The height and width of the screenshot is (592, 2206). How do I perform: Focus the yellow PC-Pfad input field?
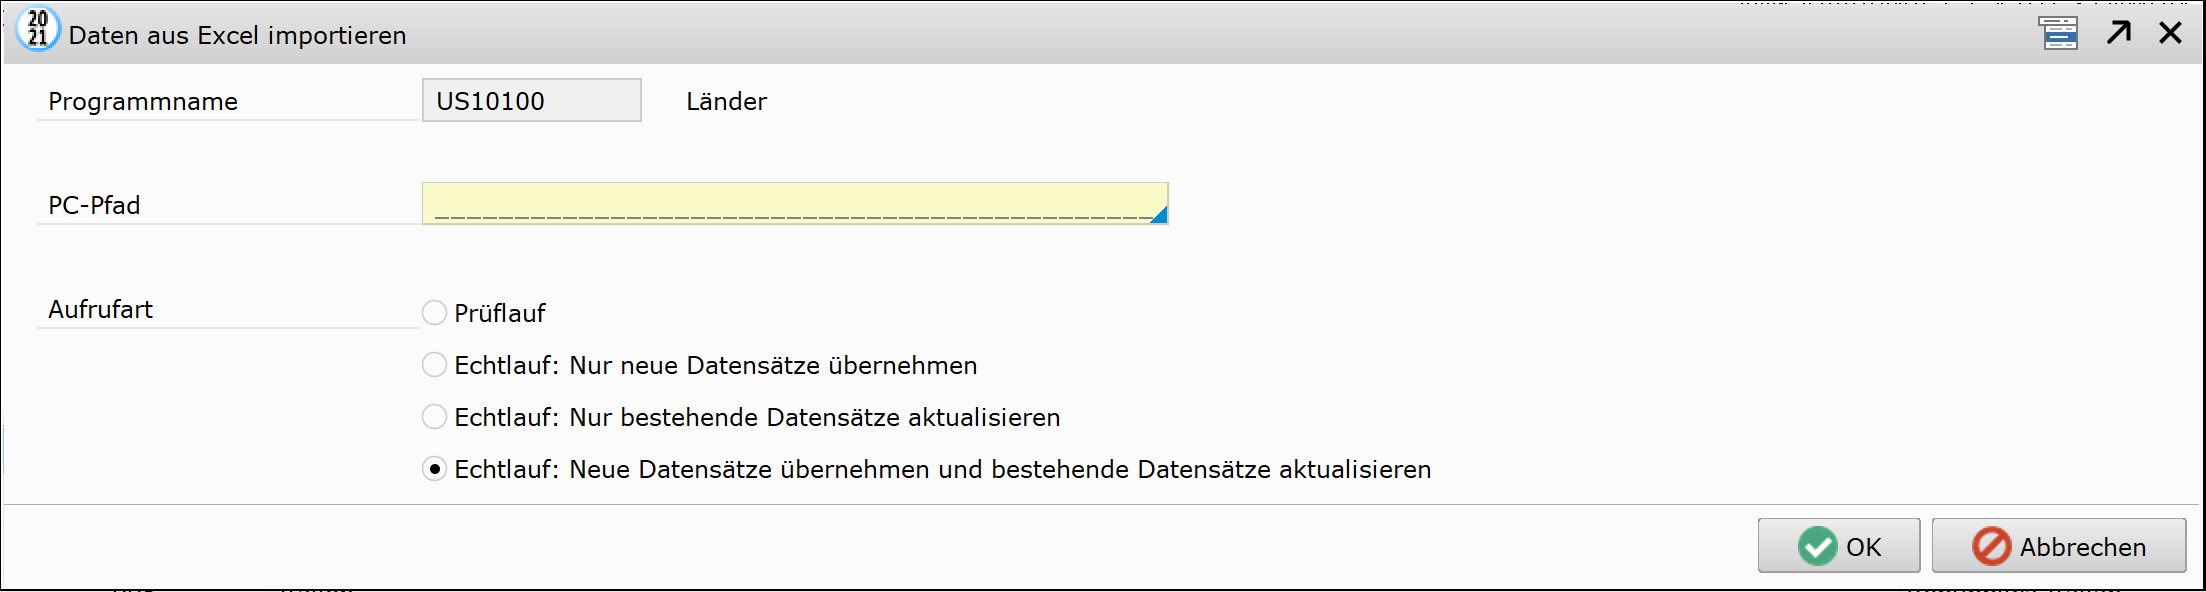coord(795,203)
